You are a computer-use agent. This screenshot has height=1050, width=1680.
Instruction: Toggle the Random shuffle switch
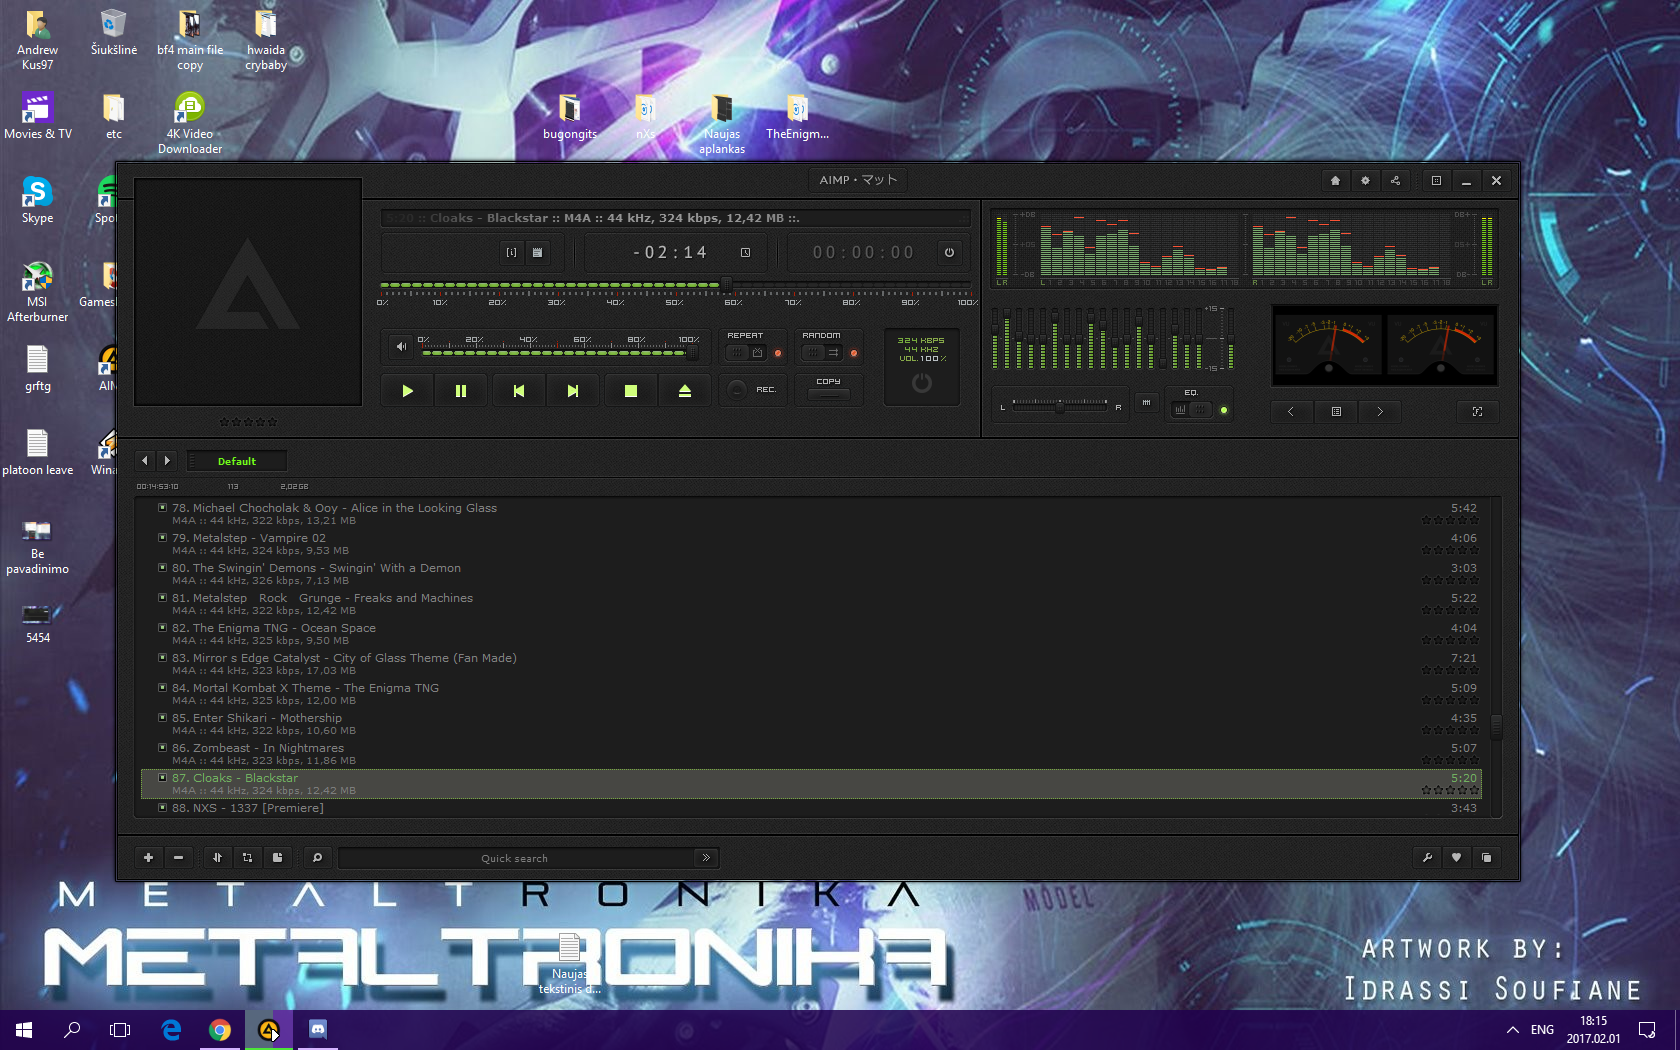pyautogui.click(x=823, y=353)
